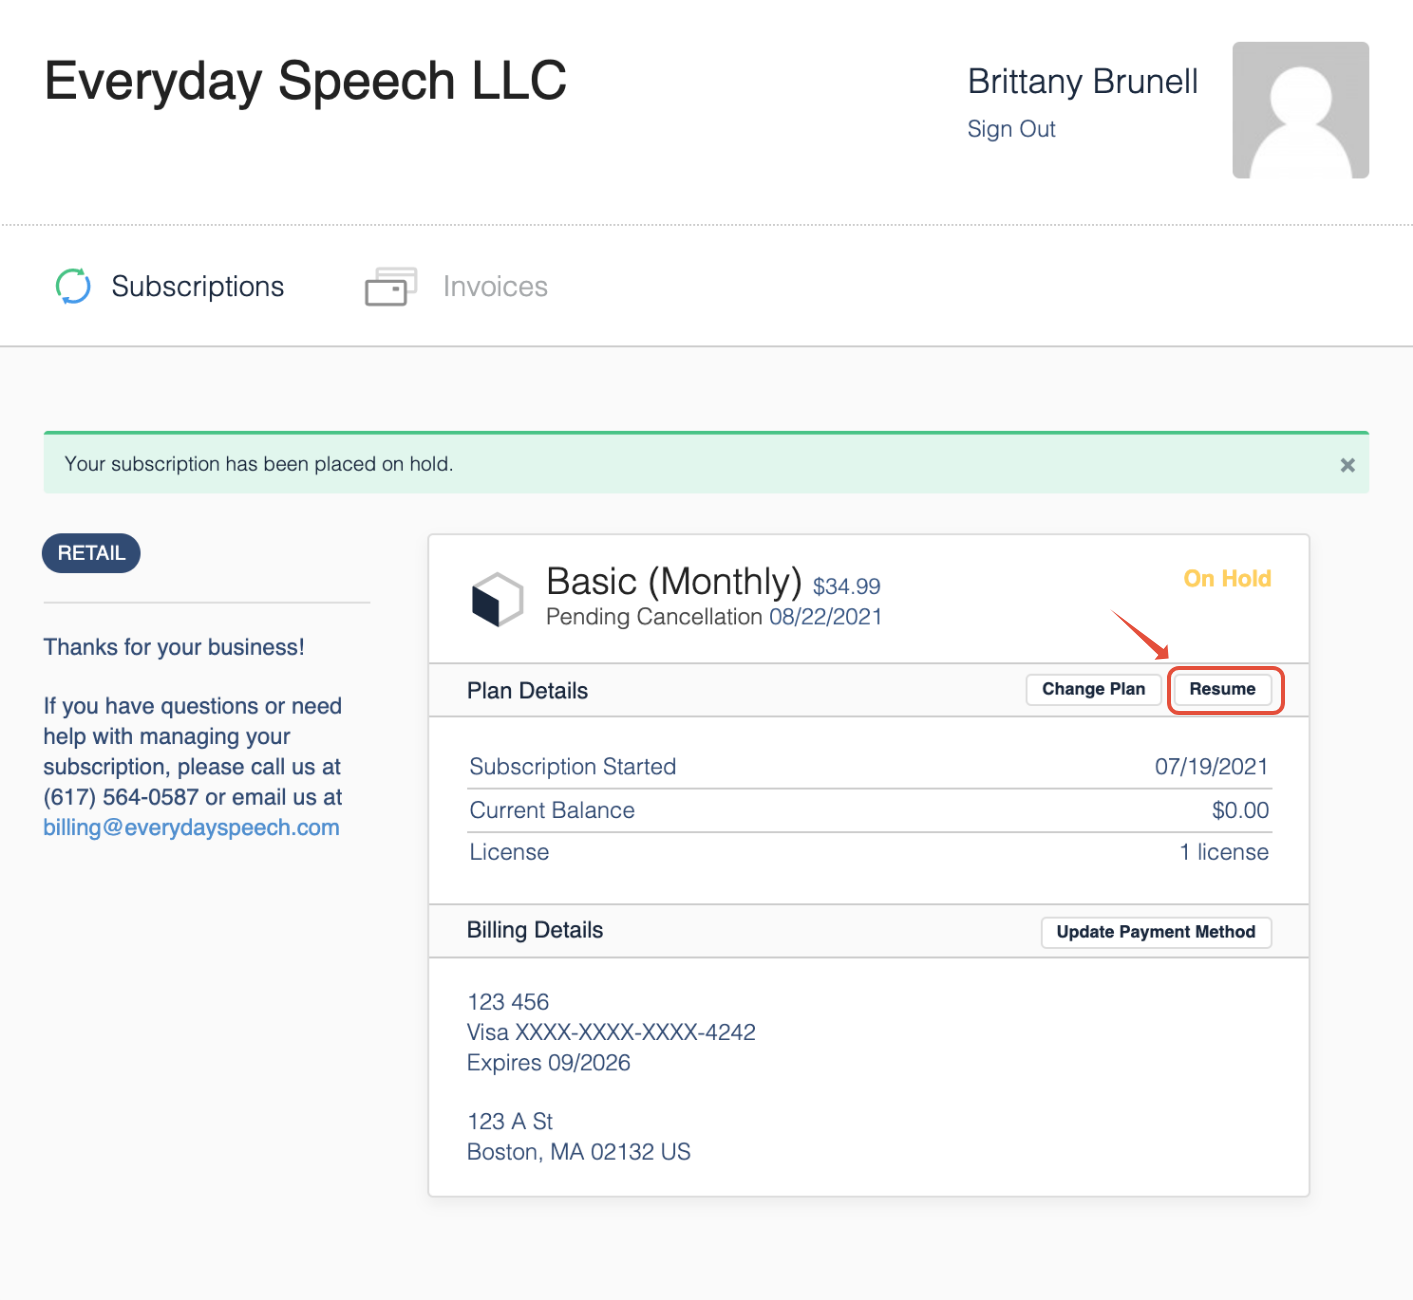The image size is (1413, 1300).
Task: Click the On Hold status label
Action: tap(1227, 579)
